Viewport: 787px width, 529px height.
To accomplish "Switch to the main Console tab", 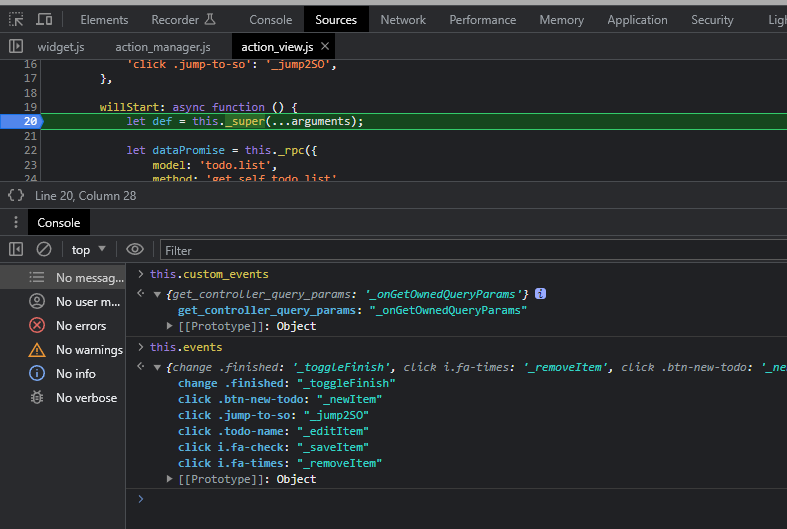I will (271, 20).
